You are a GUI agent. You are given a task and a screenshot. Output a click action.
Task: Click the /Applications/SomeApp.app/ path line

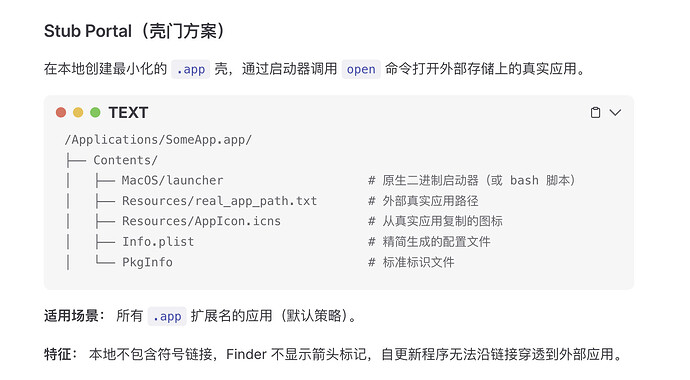pos(158,140)
